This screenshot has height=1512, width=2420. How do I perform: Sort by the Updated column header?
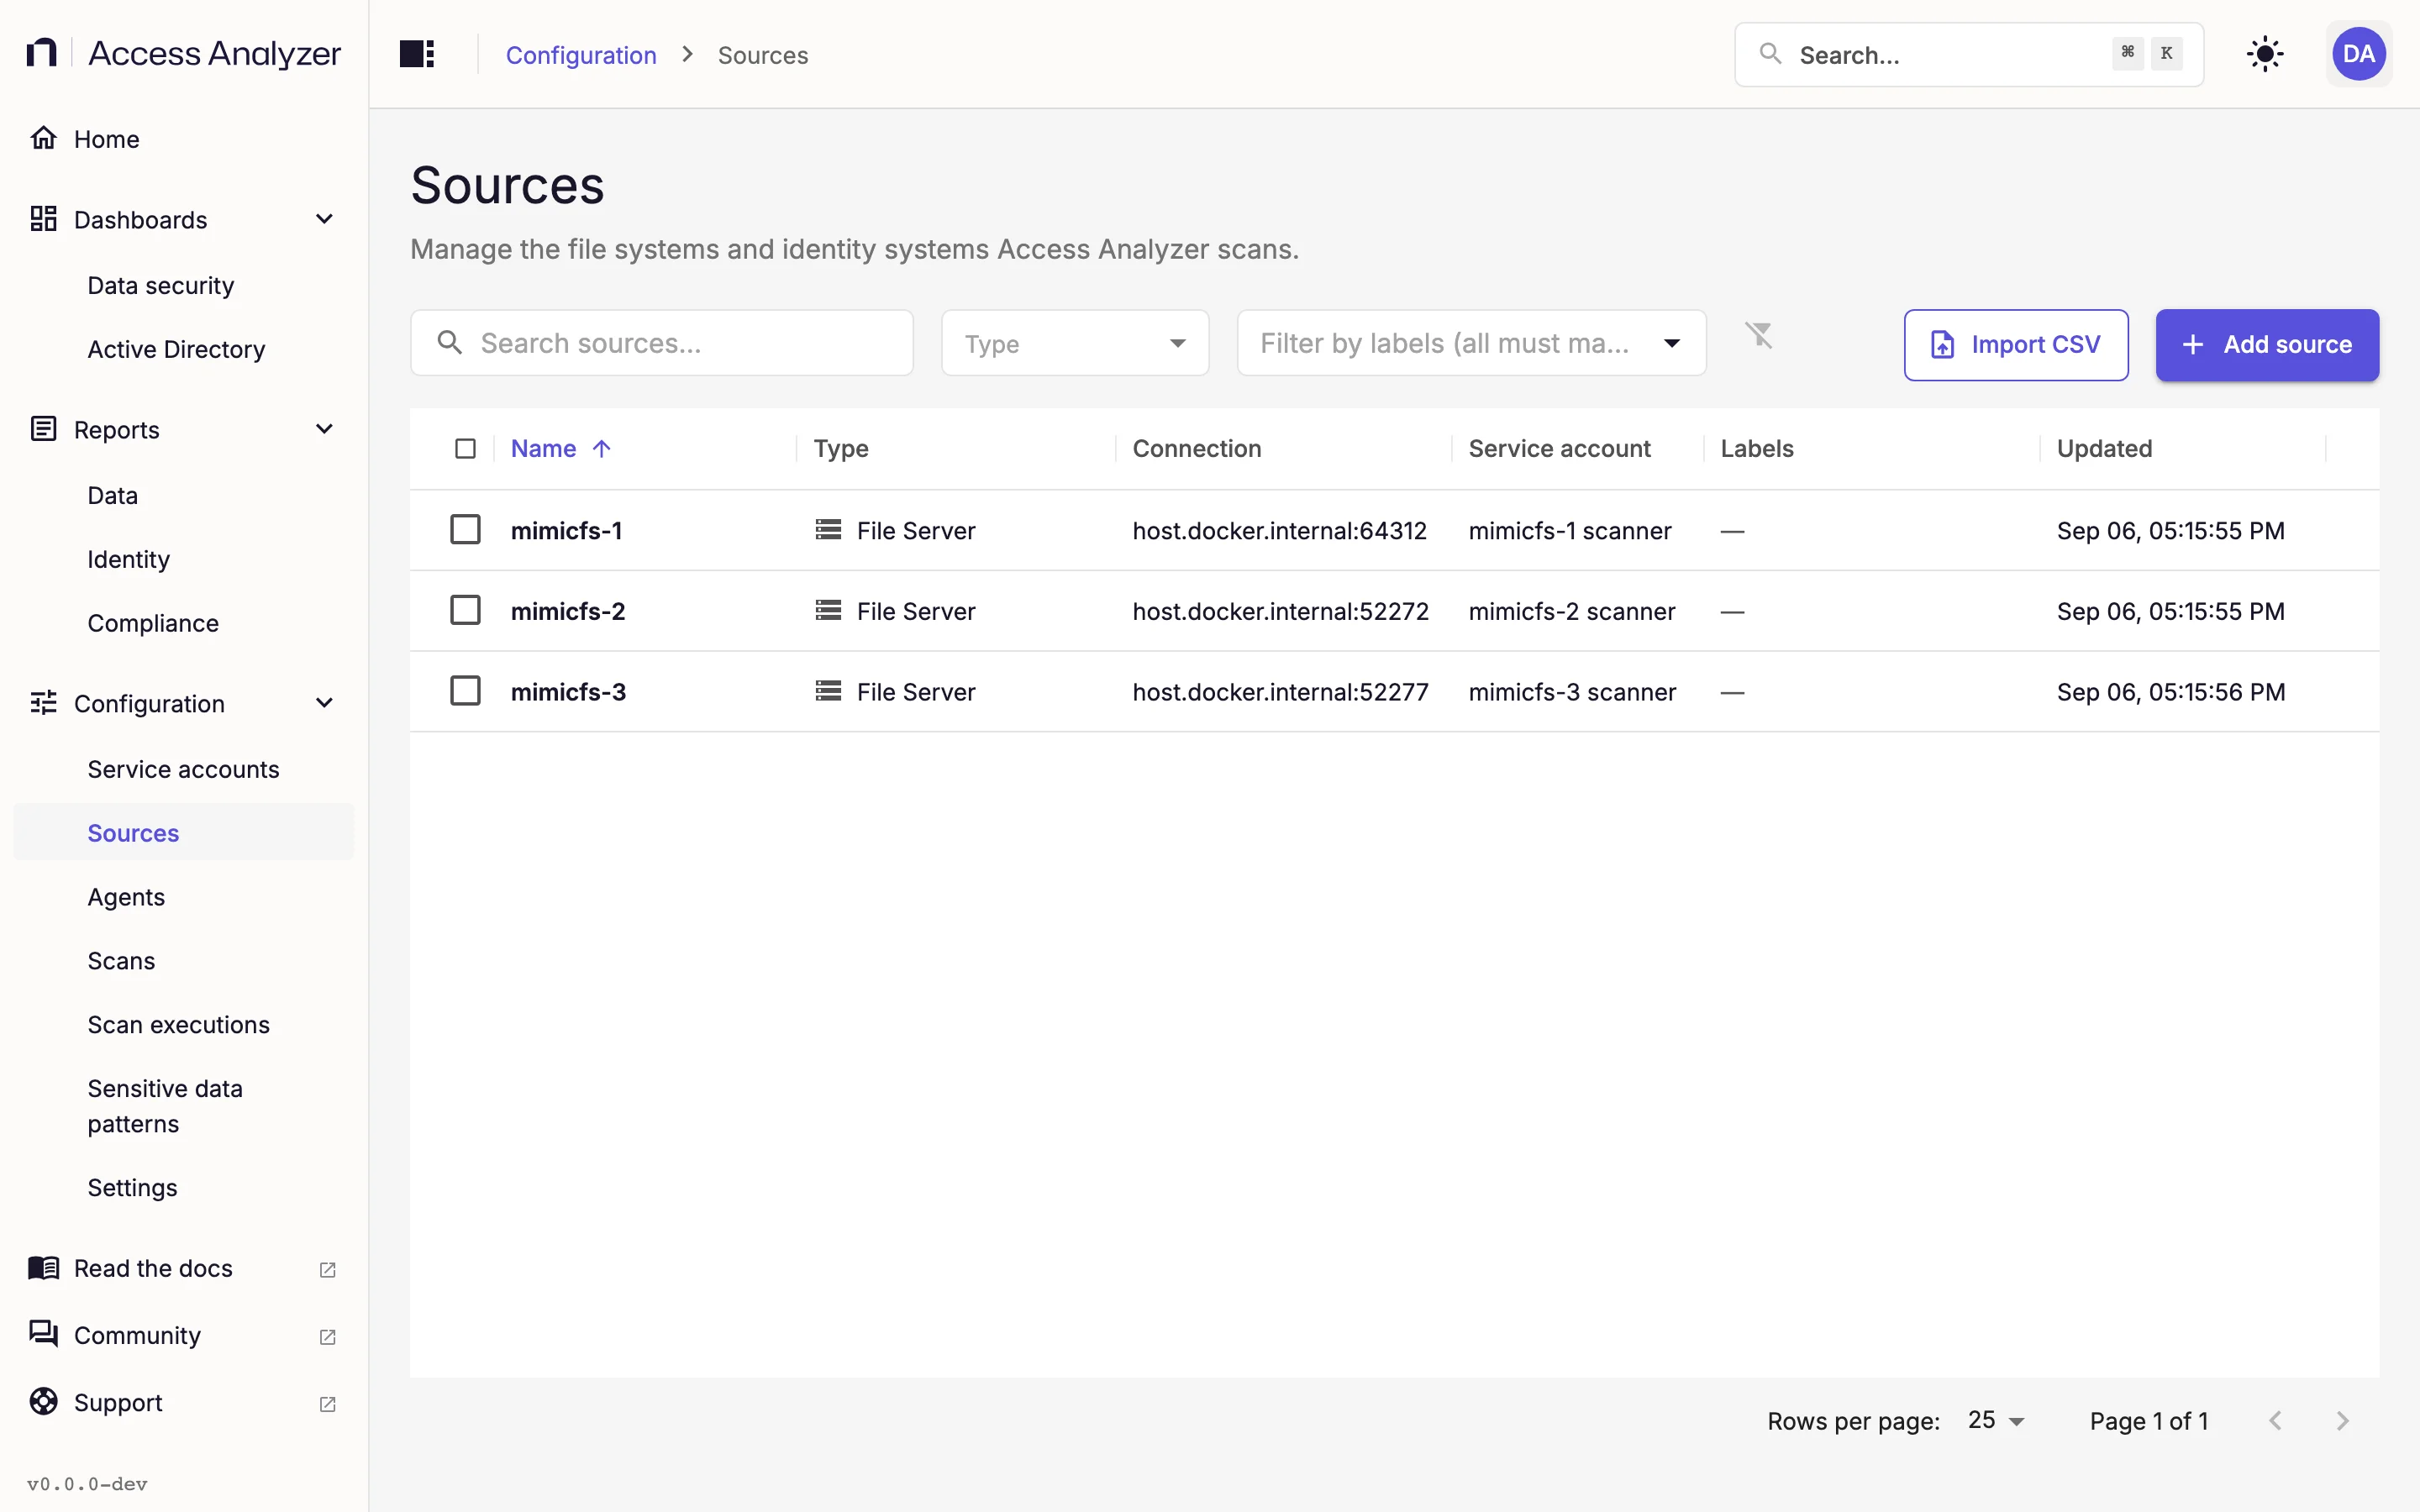(2104, 449)
